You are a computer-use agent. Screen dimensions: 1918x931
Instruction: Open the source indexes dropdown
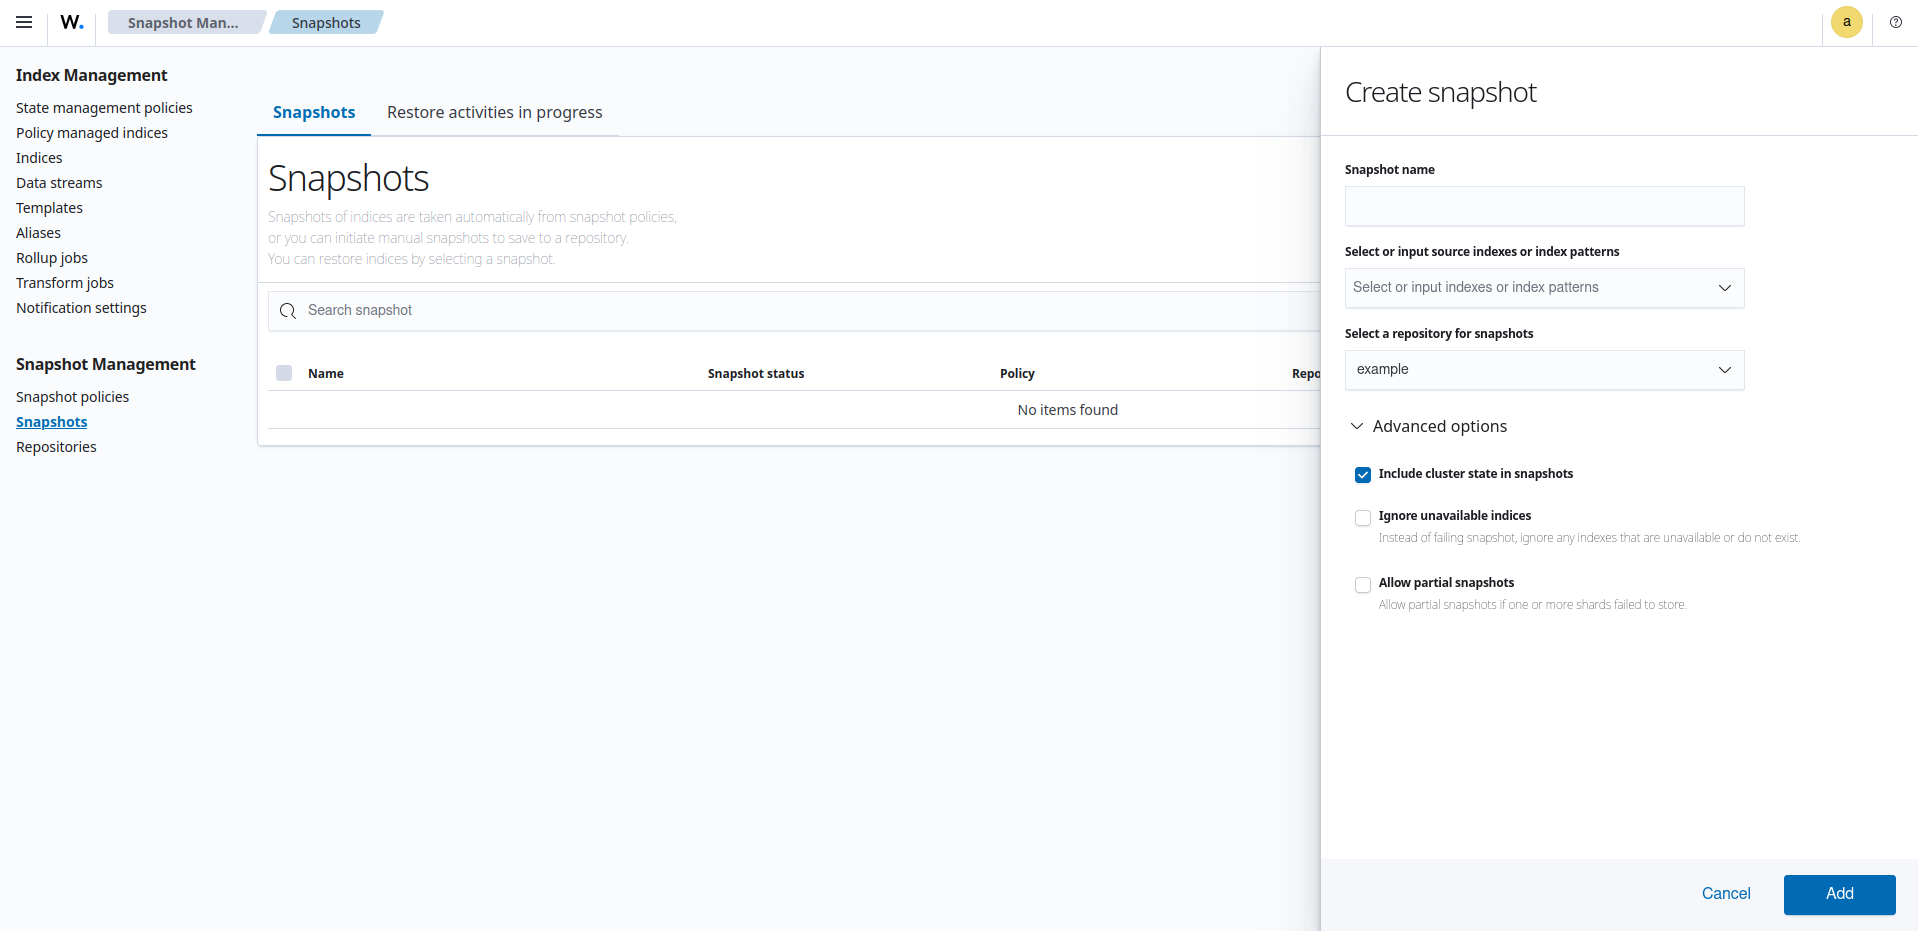click(1543, 288)
